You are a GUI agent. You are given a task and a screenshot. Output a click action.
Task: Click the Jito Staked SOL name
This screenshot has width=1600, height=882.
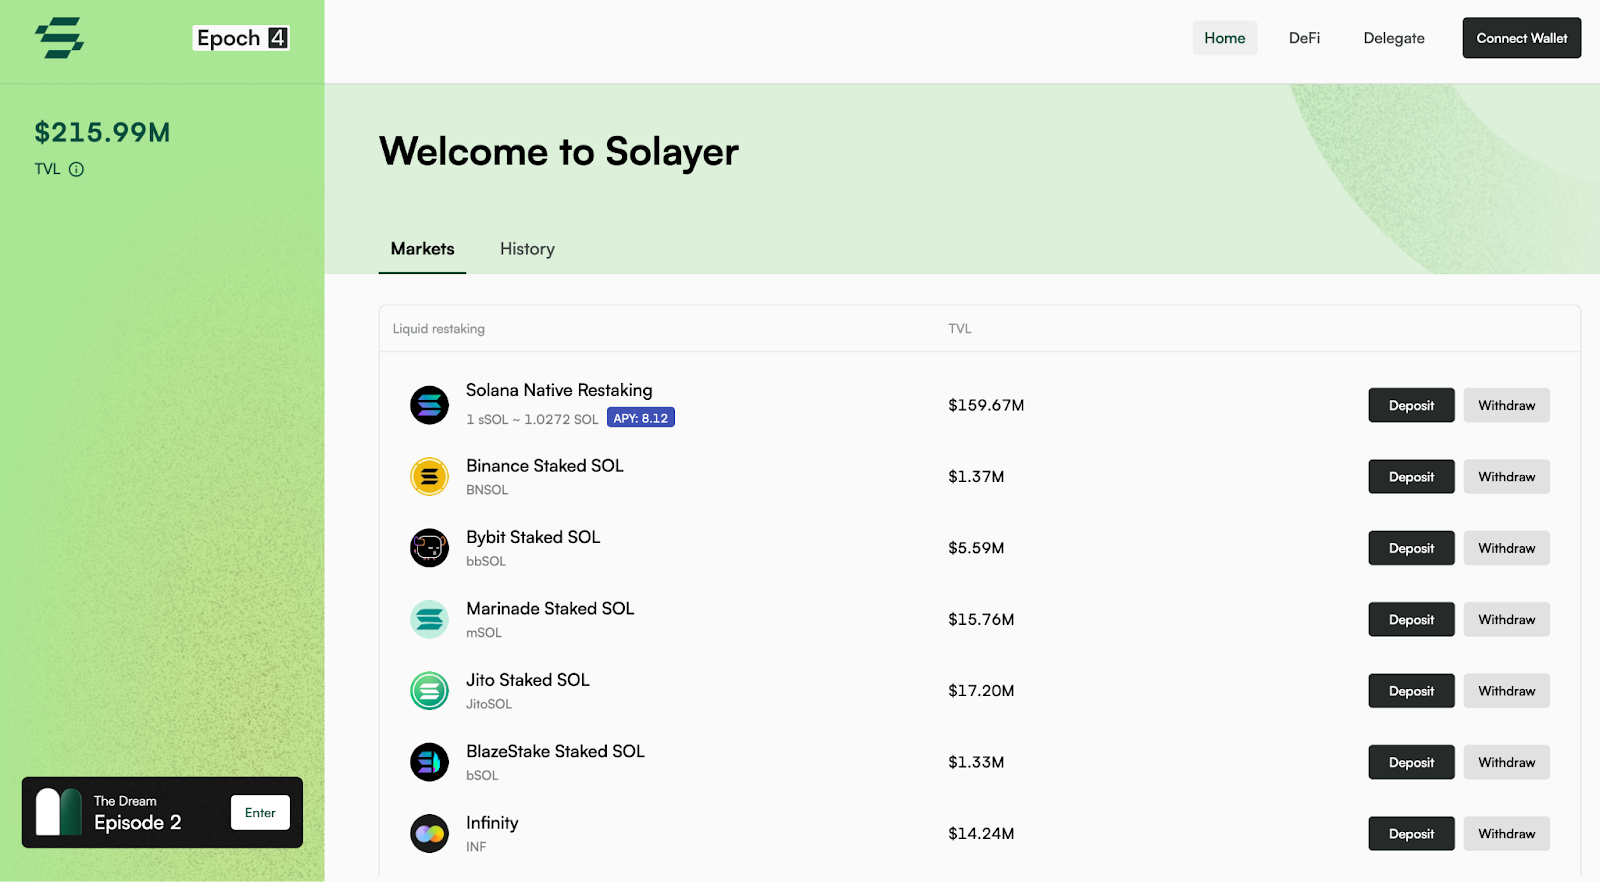pos(528,680)
